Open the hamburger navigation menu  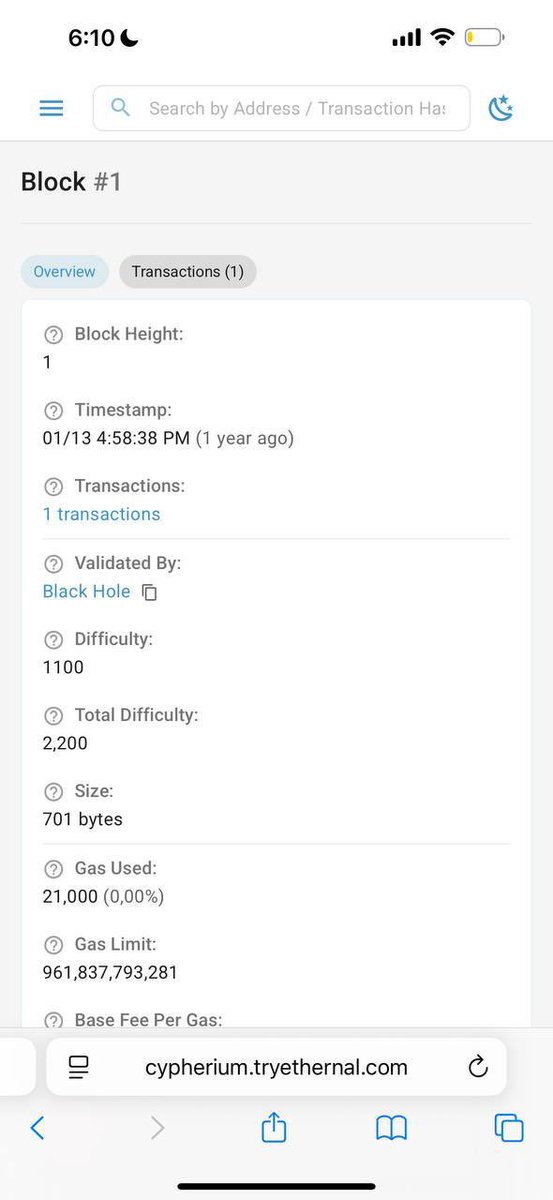click(x=51, y=108)
